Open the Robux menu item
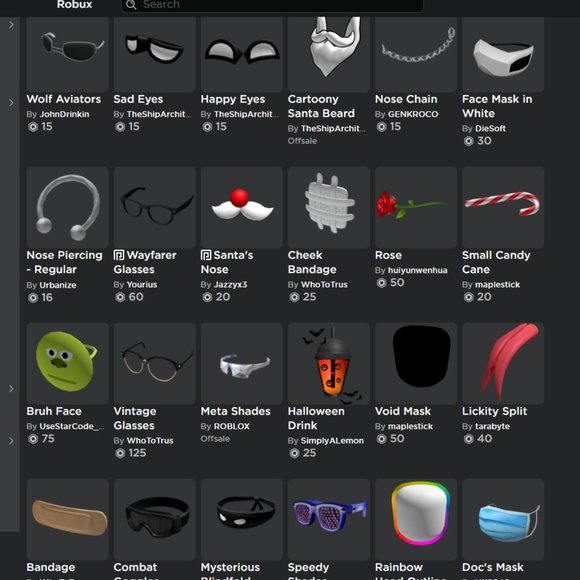The image size is (580, 580). point(74,5)
